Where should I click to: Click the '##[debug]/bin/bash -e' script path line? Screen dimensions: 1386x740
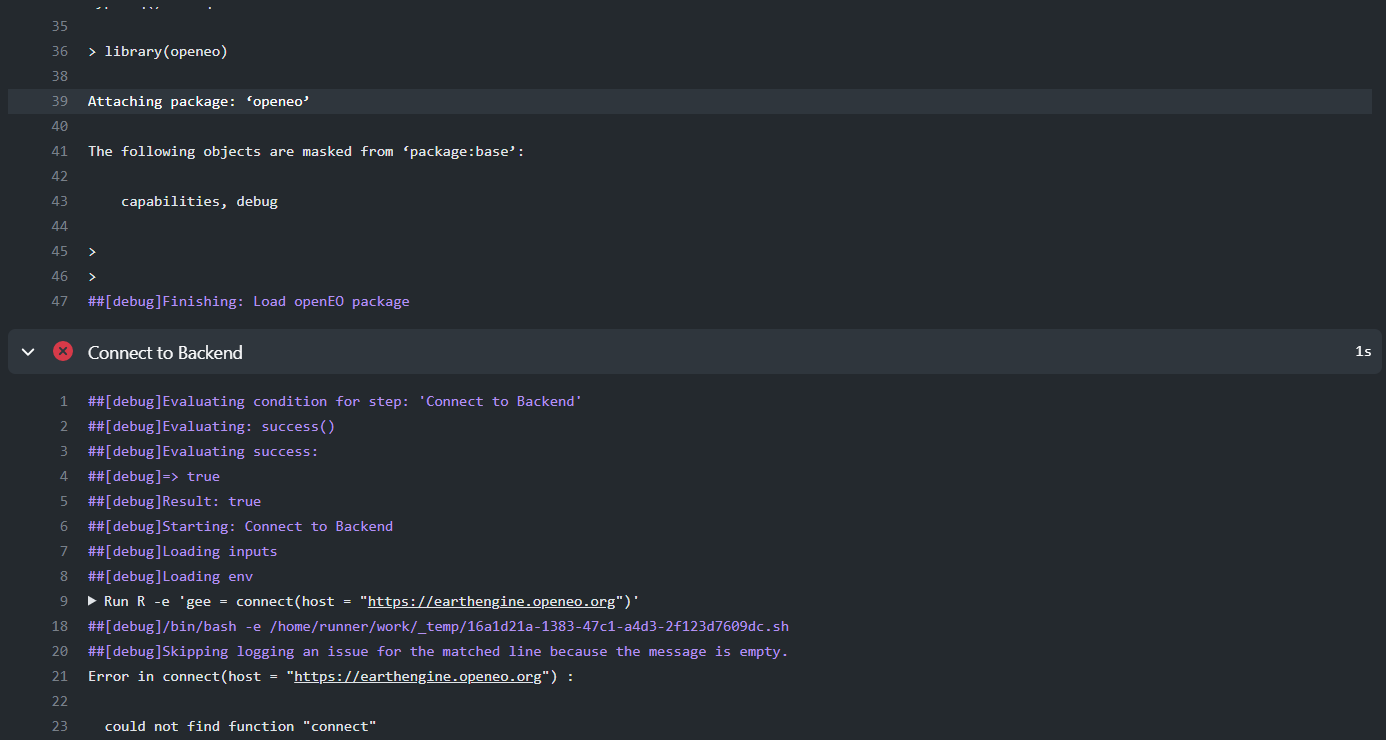(438, 626)
